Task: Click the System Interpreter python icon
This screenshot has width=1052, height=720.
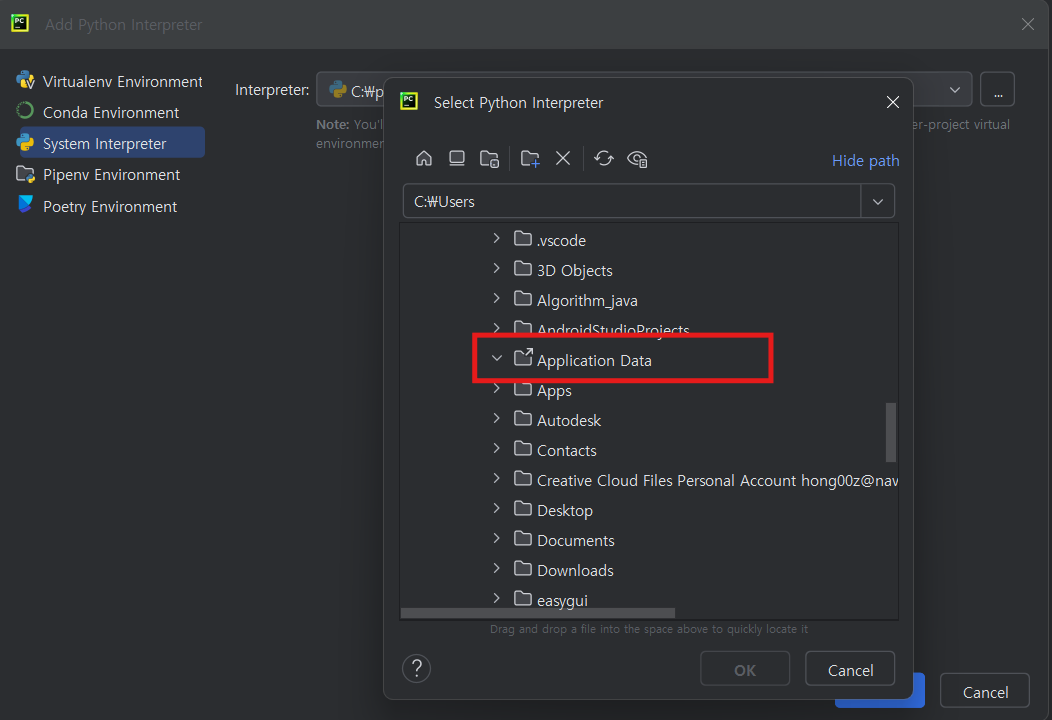Action: [x=25, y=143]
